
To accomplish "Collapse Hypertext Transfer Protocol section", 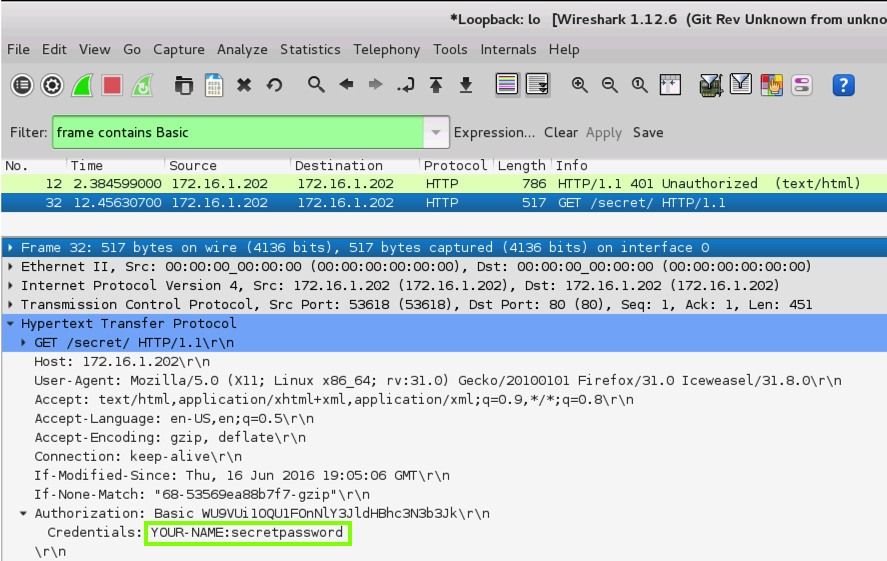I will [11, 323].
